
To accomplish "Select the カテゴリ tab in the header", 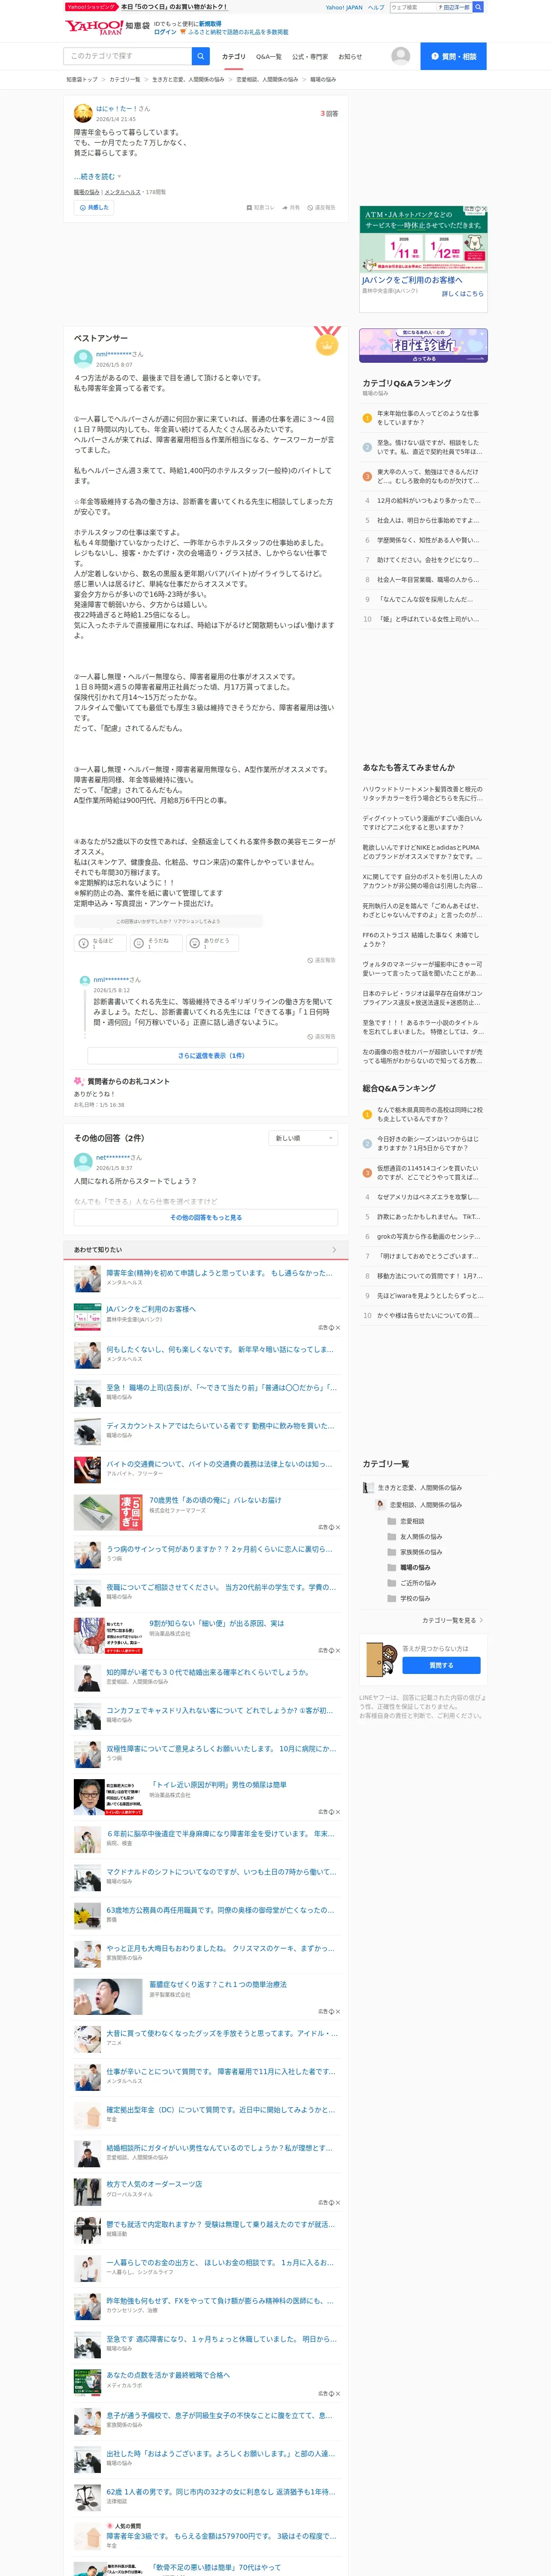I will pos(233,57).
